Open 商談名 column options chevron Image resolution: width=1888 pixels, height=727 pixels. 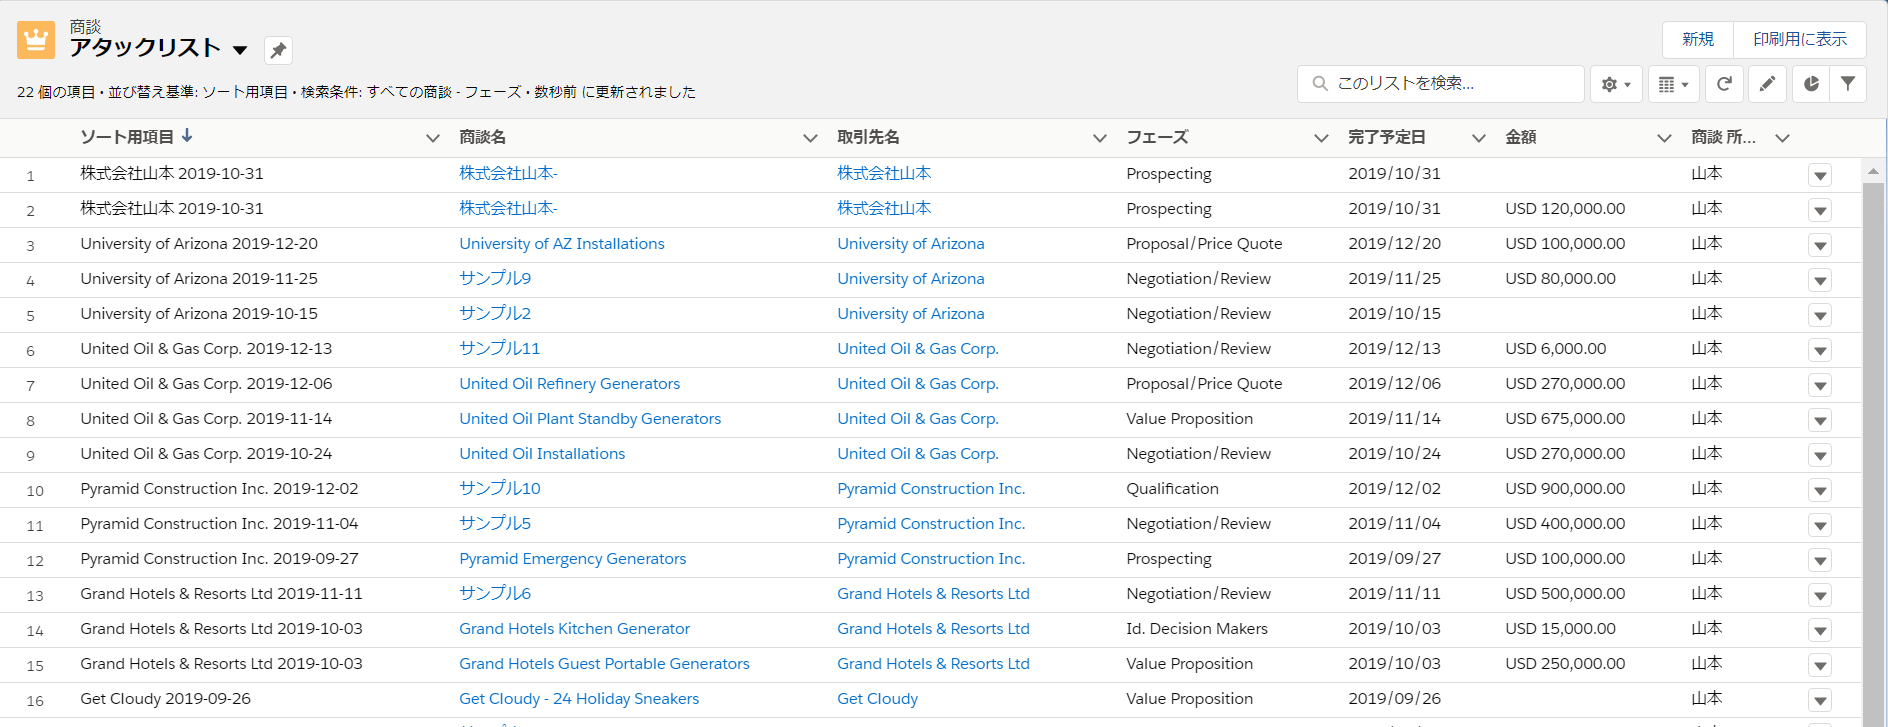(811, 138)
